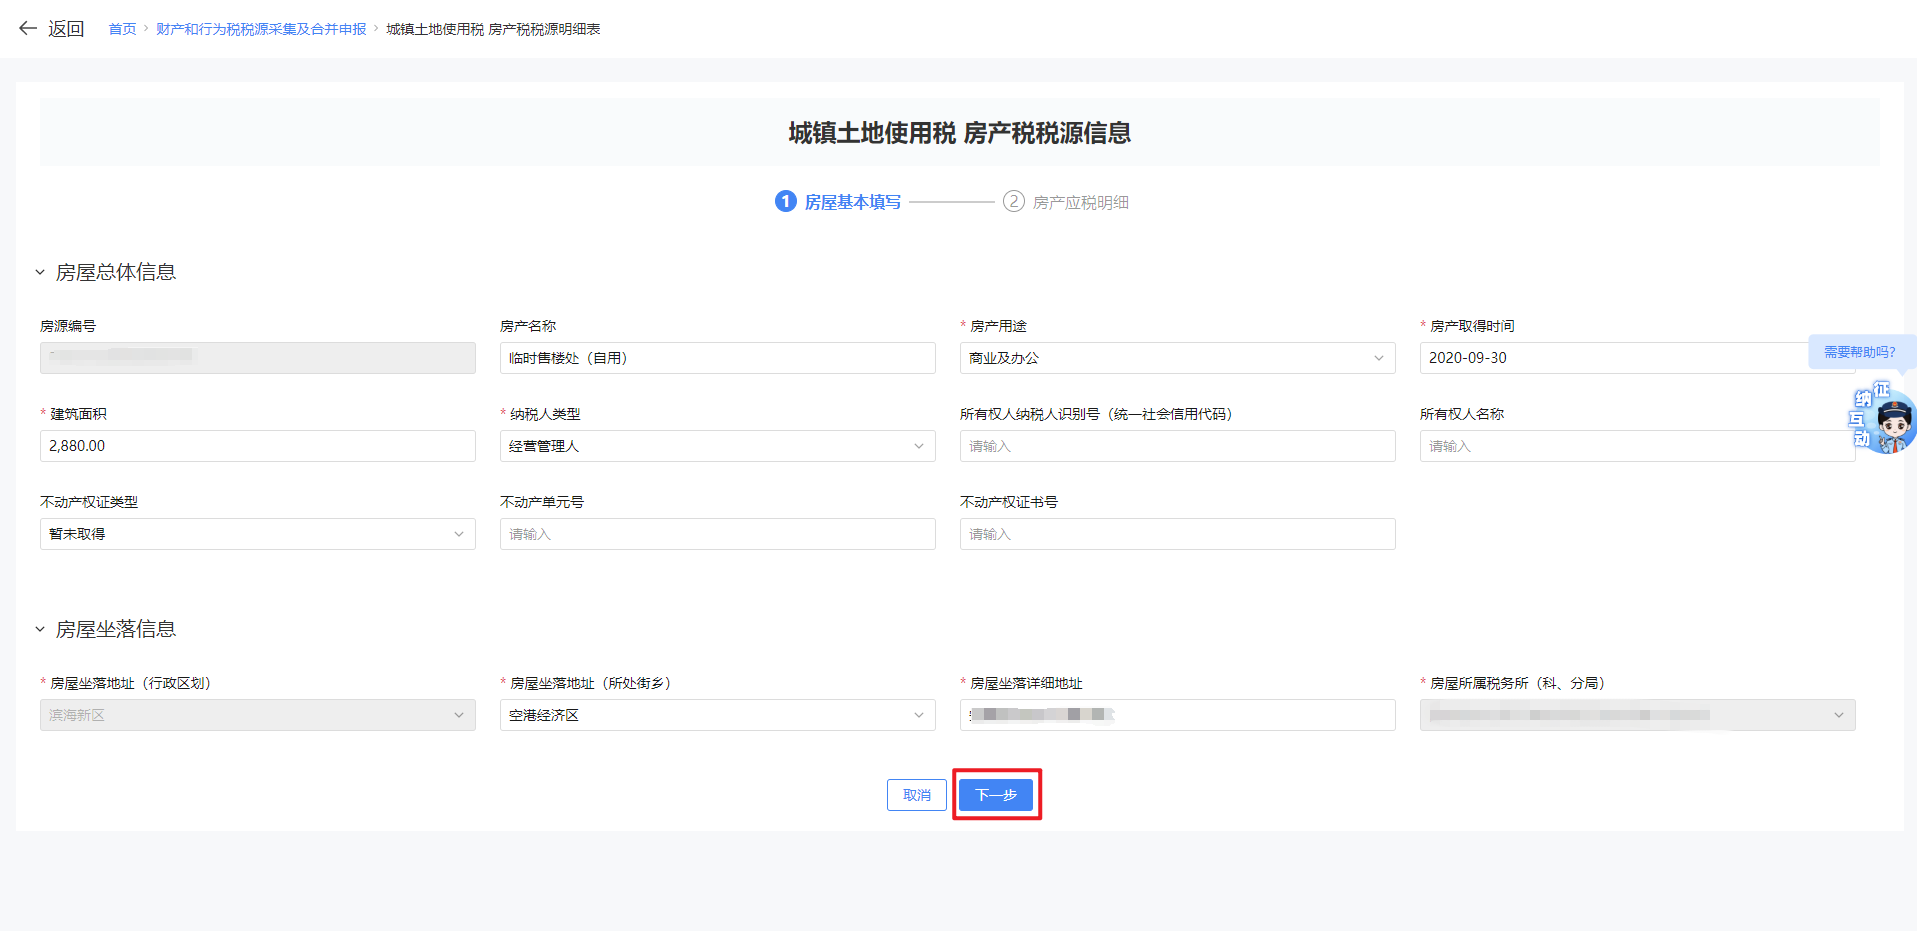Click step 2 circle icon 房产应税明细
The width and height of the screenshot is (1917, 931).
point(1013,202)
